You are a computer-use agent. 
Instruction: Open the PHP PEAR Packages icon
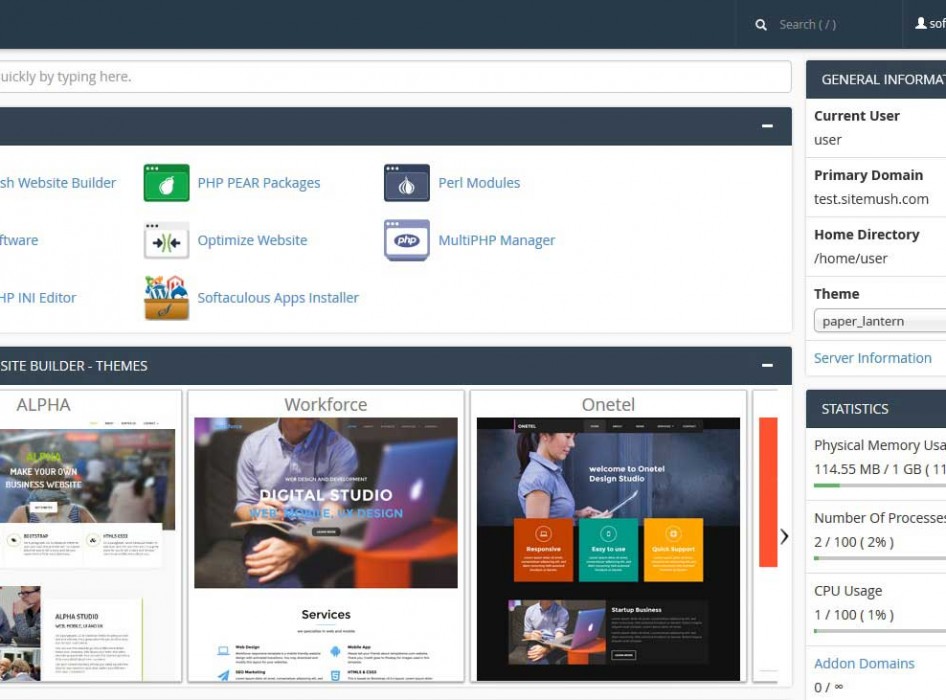pos(167,182)
